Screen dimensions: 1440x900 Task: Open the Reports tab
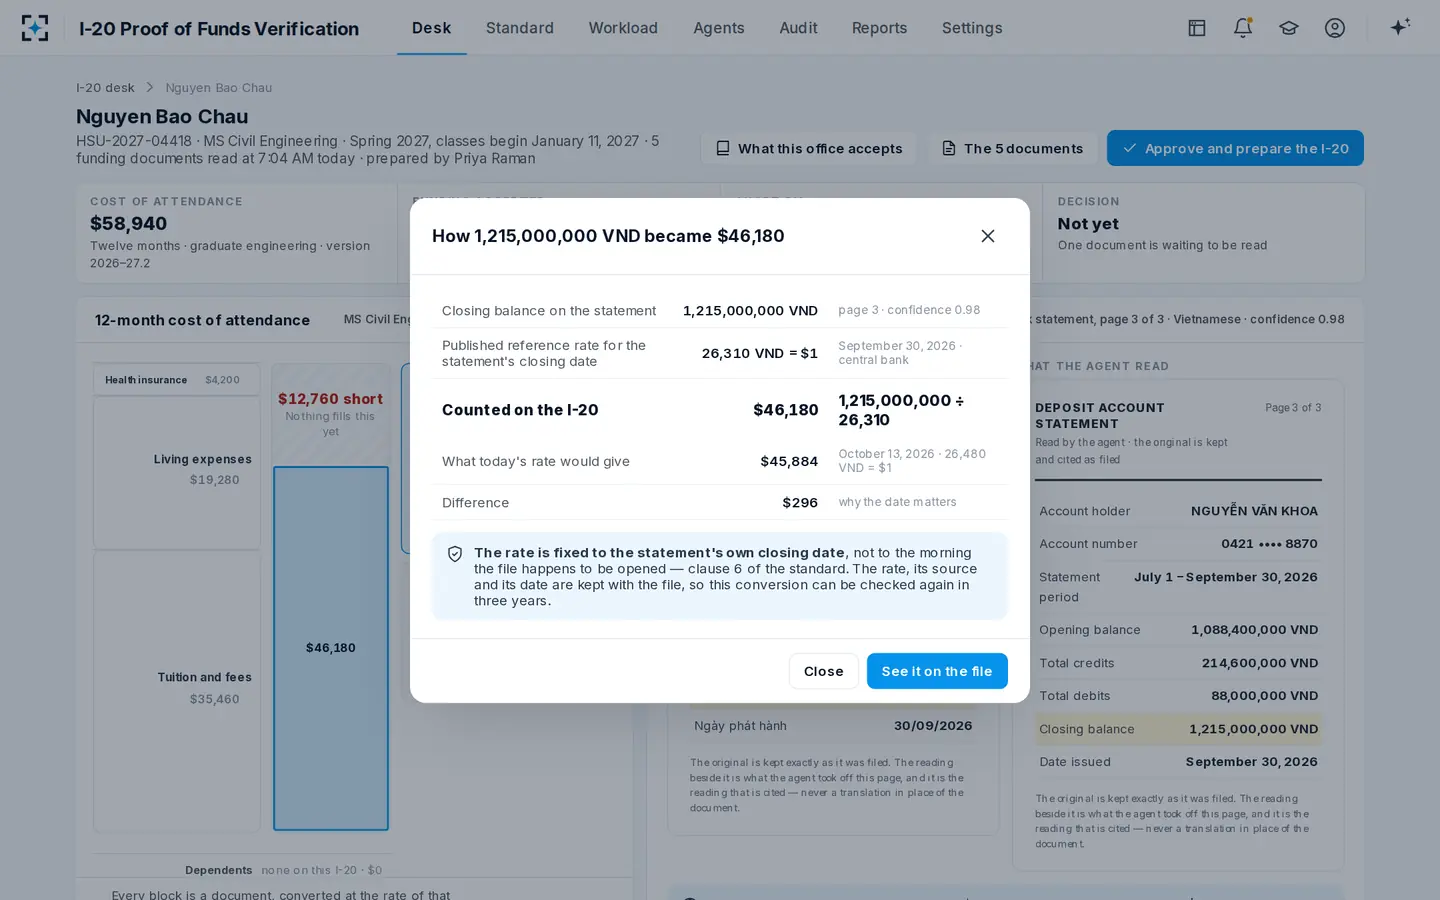point(879,28)
